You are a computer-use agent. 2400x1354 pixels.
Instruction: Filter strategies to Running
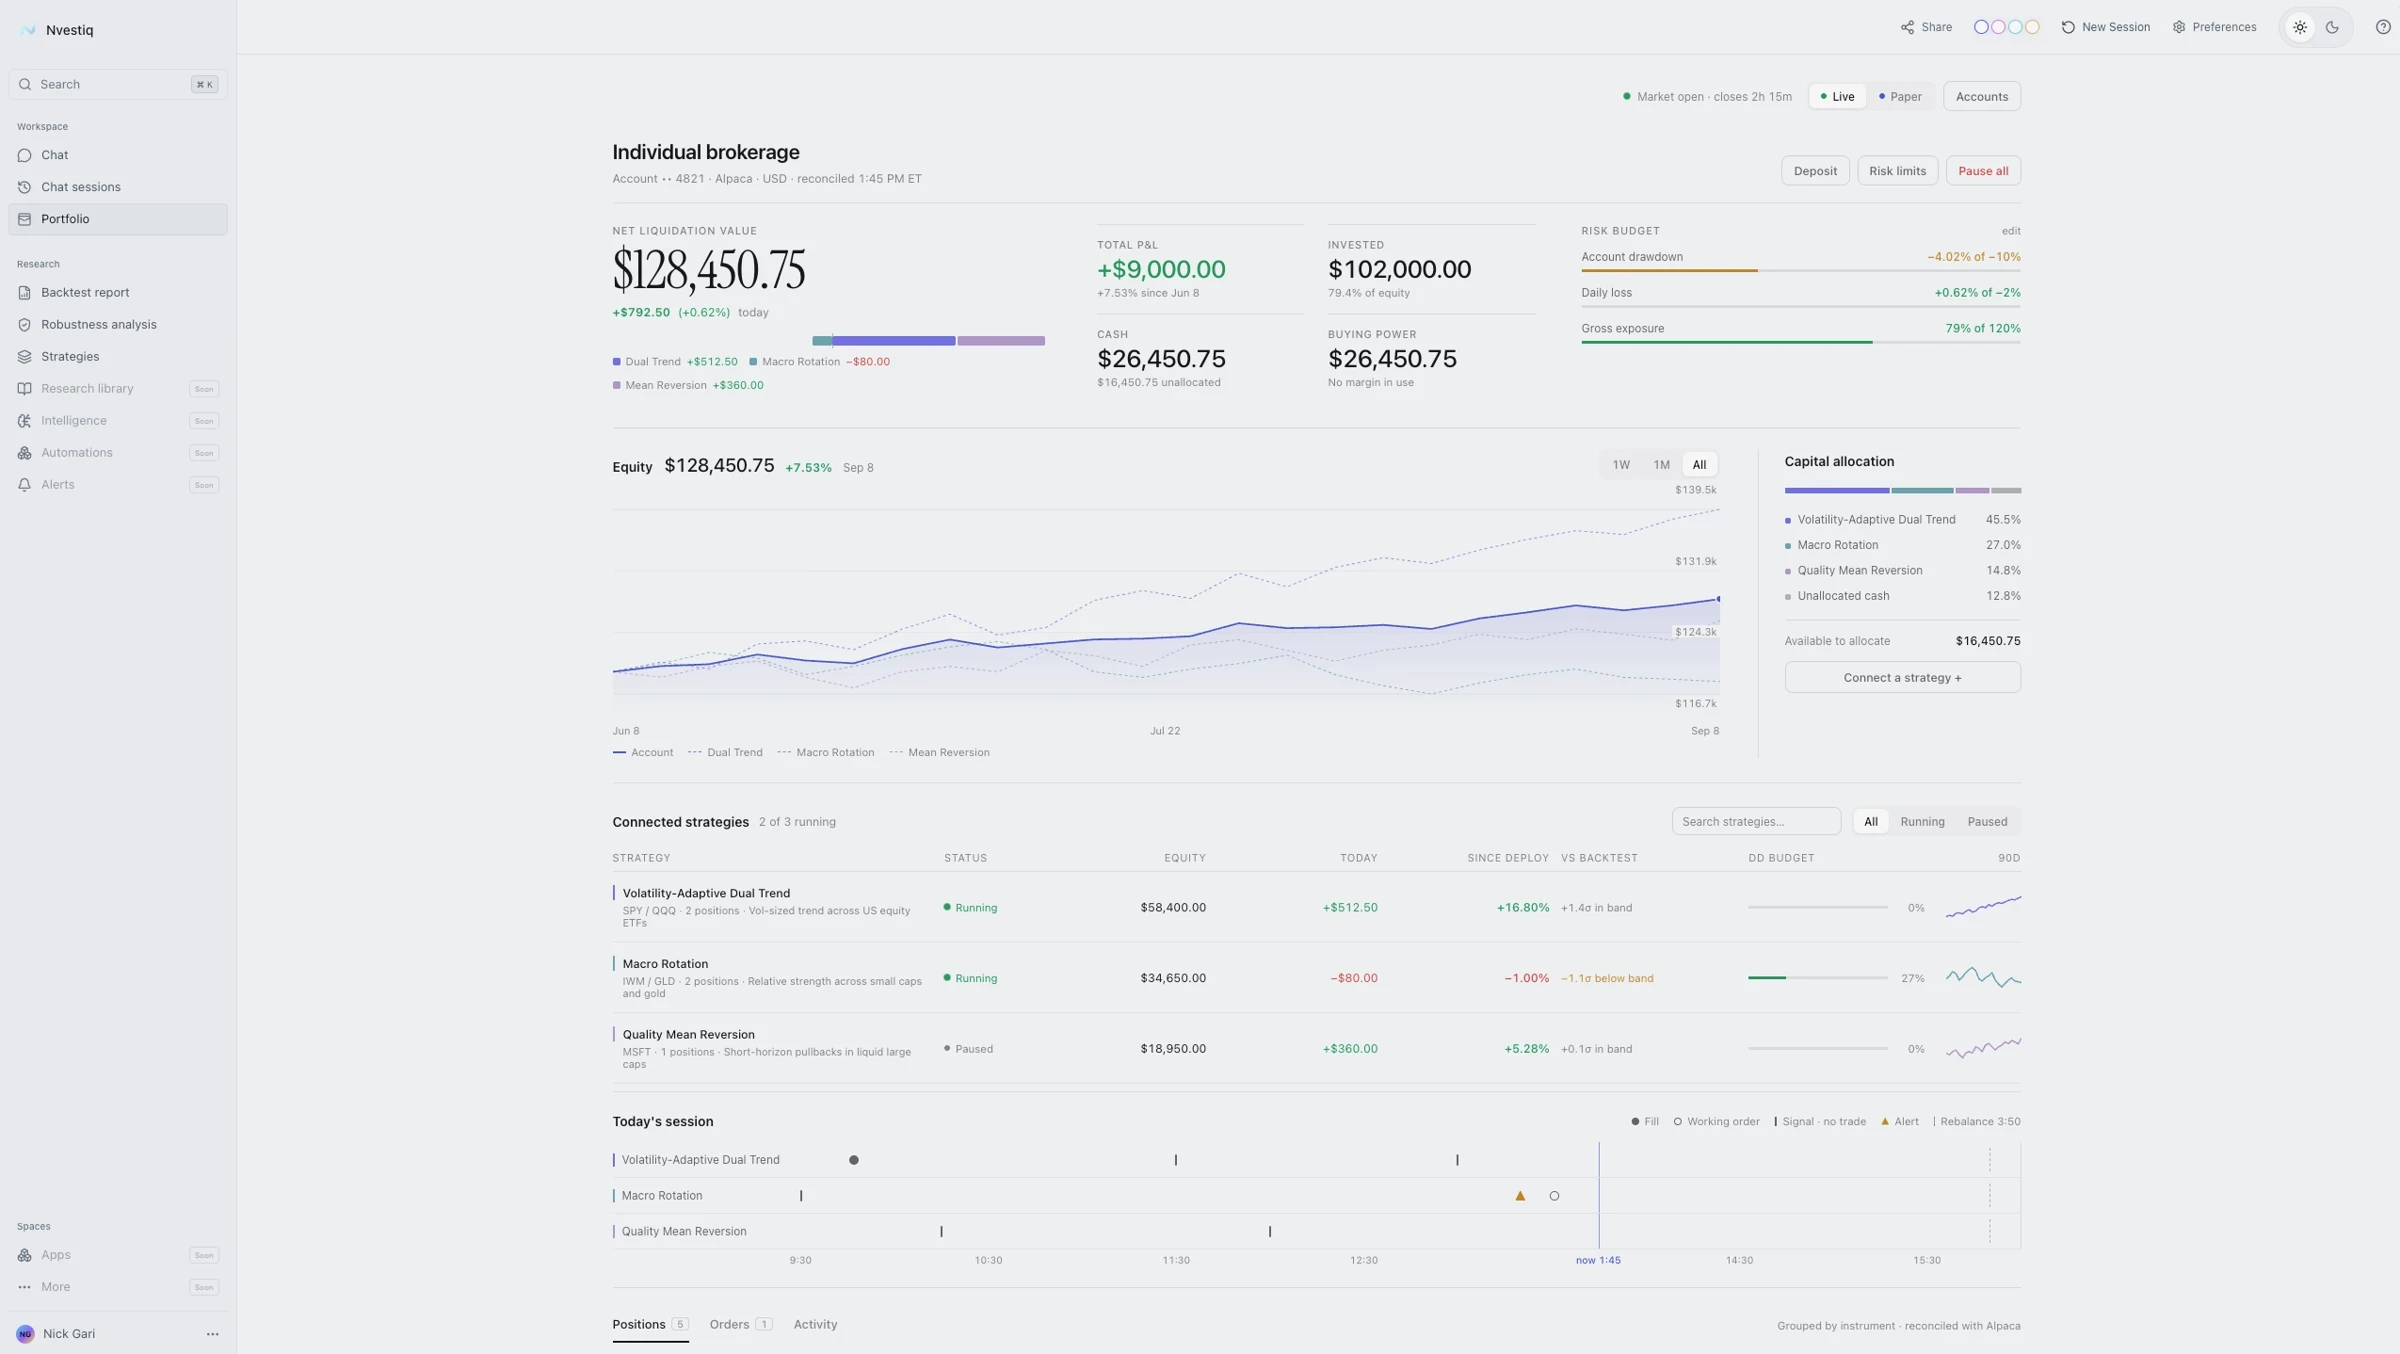click(x=1922, y=822)
